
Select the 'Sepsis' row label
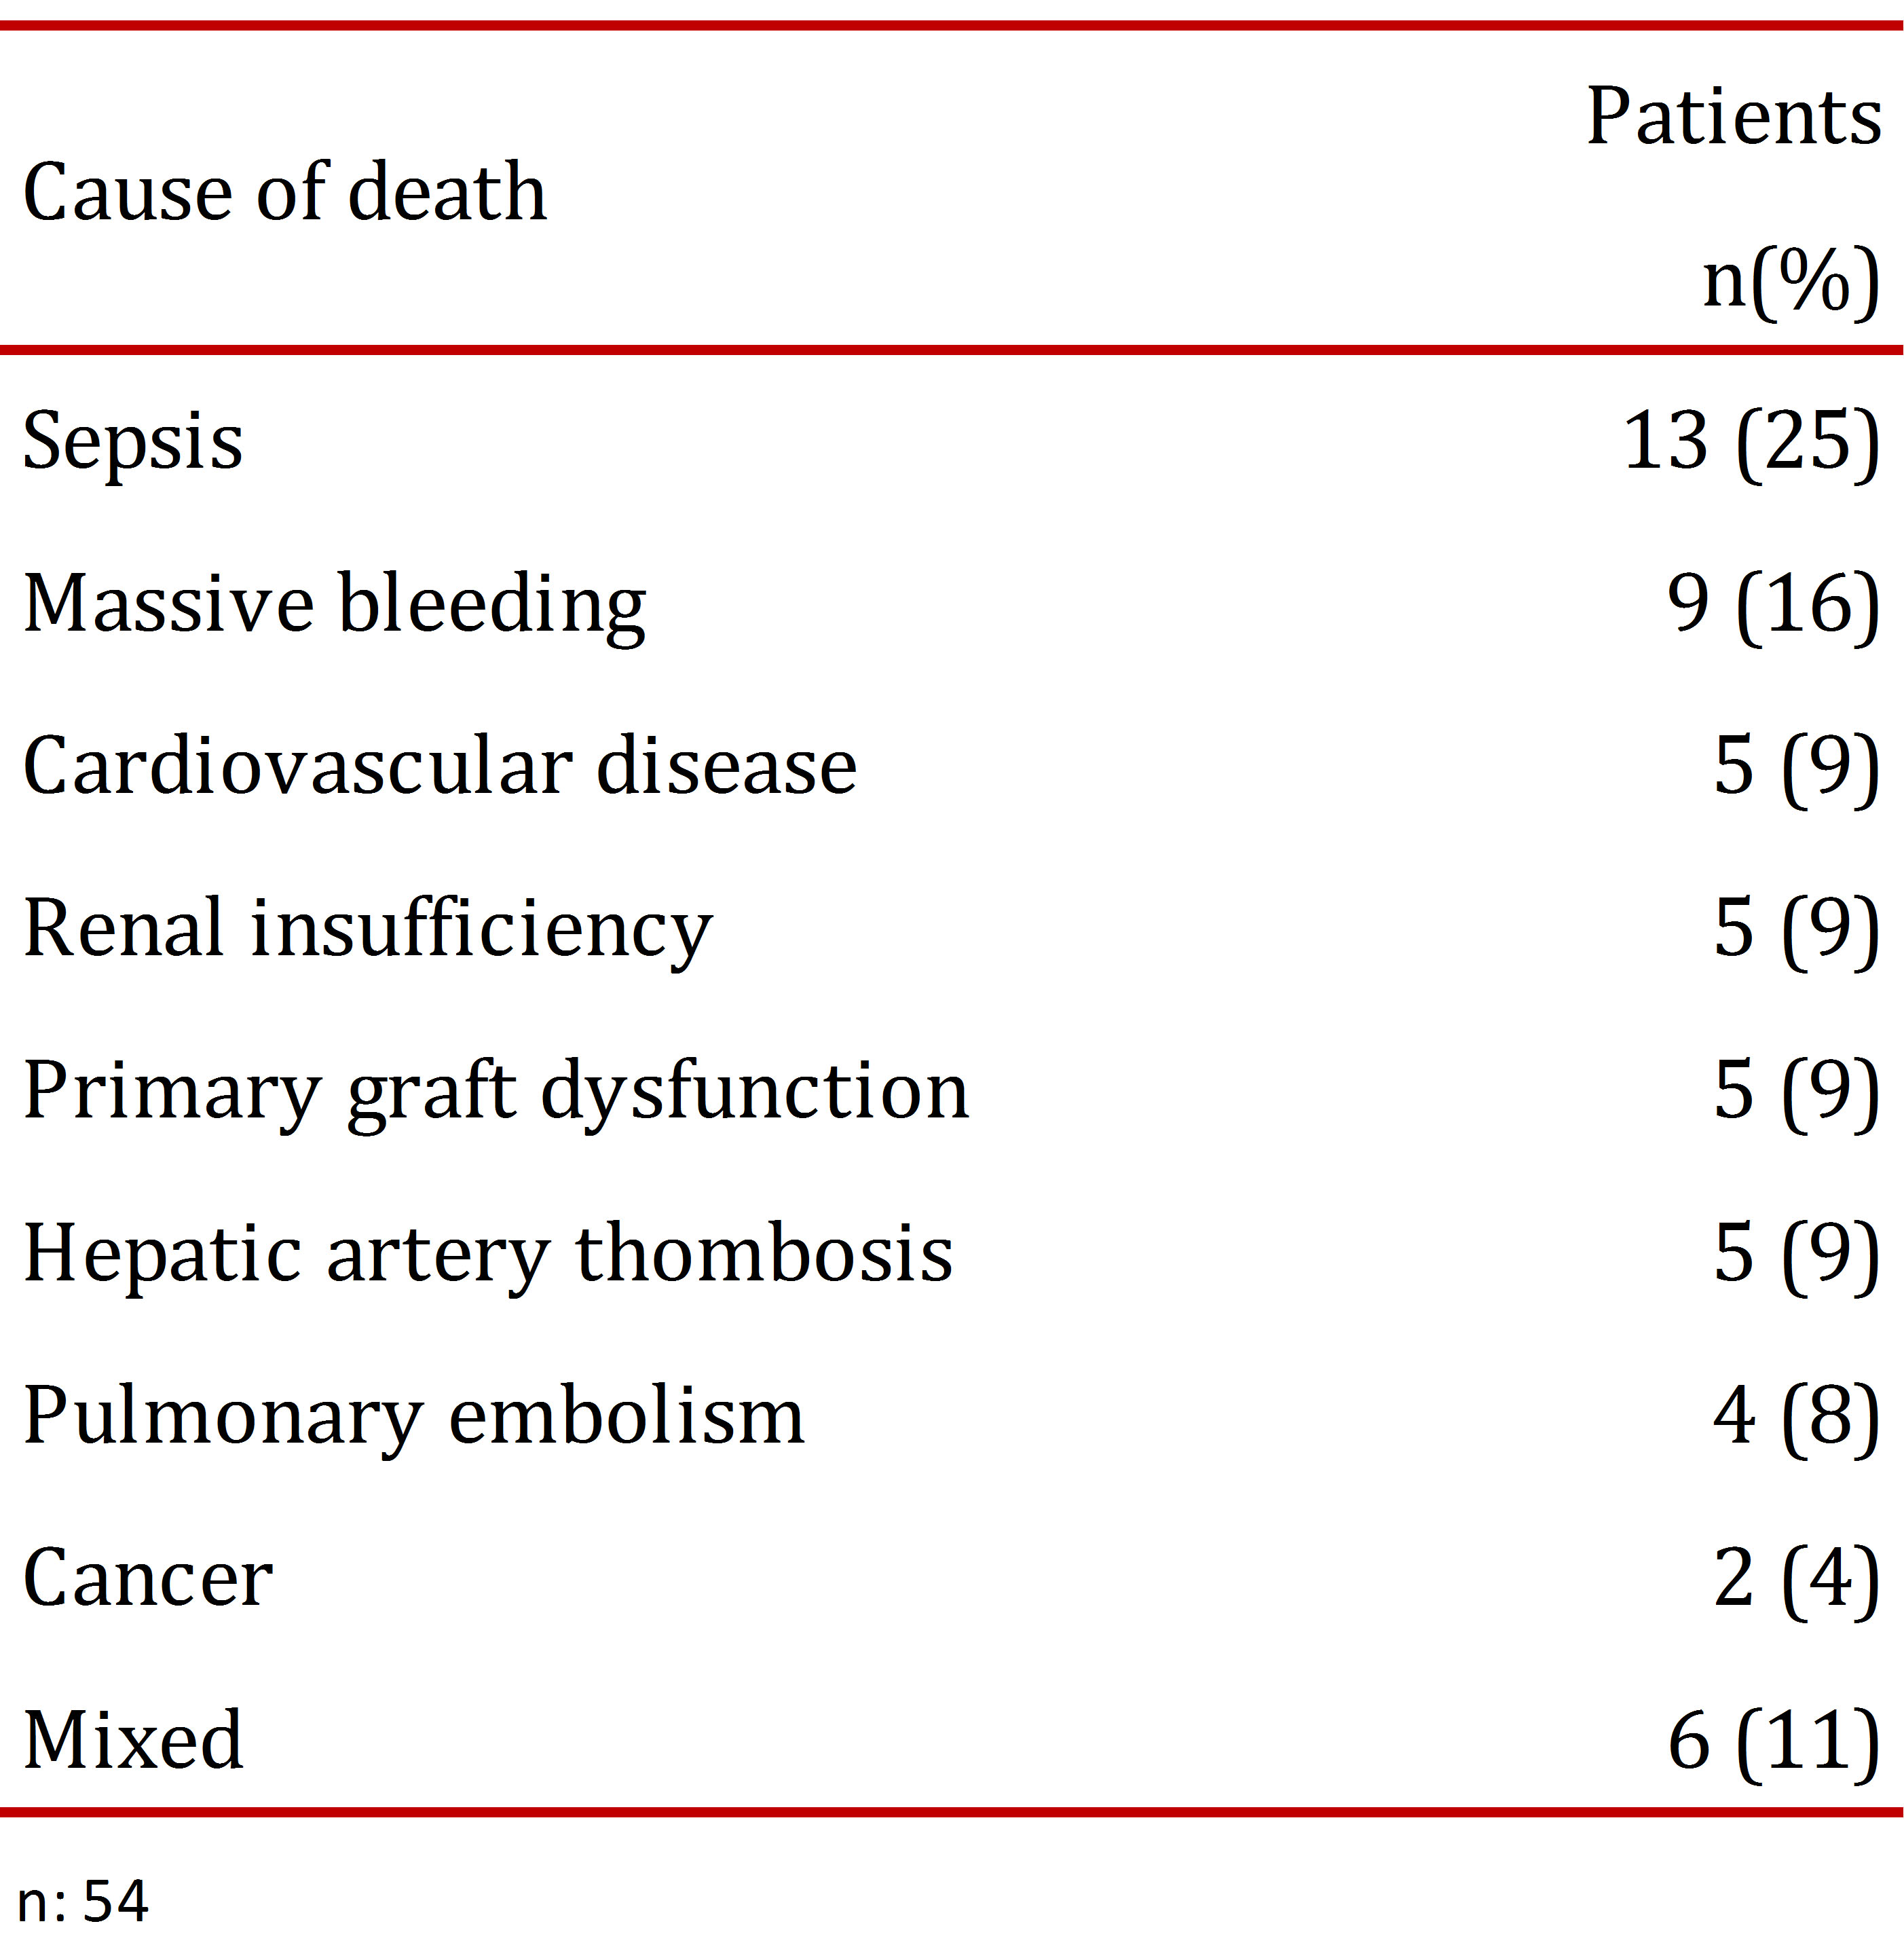pyautogui.click(x=133, y=441)
